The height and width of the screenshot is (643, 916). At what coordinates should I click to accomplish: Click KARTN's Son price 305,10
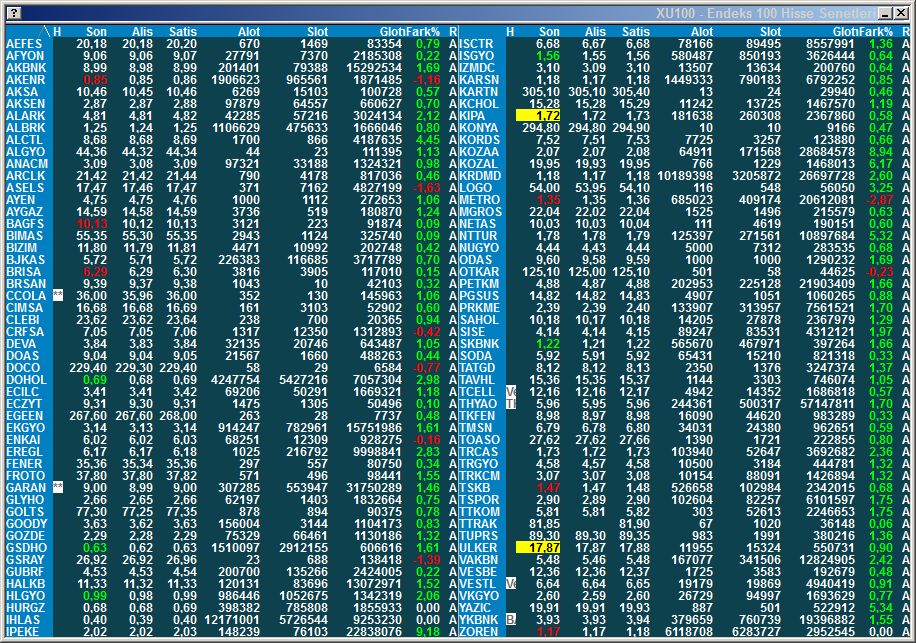pos(540,92)
